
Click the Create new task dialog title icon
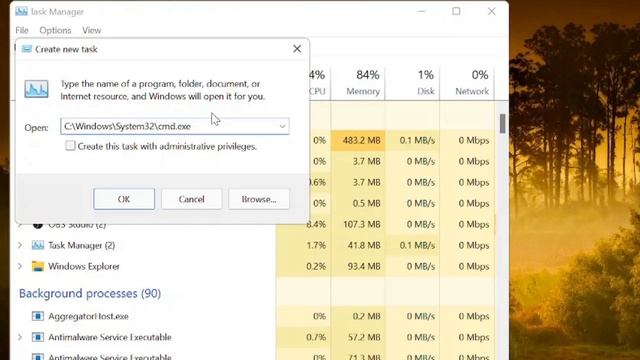pos(27,49)
